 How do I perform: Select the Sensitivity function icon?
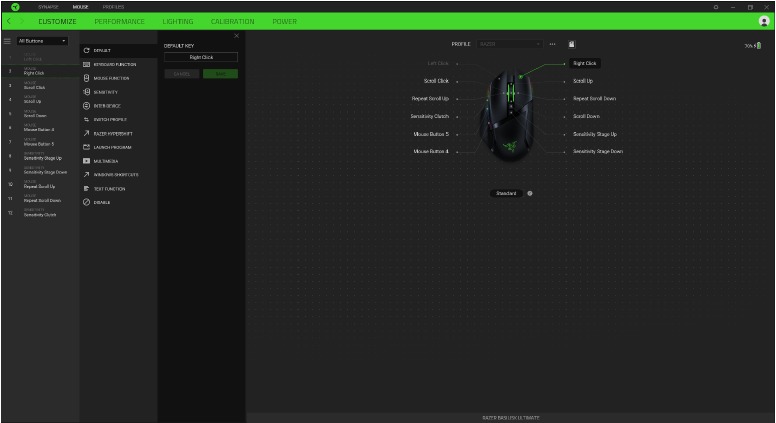(x=87, y=92)
